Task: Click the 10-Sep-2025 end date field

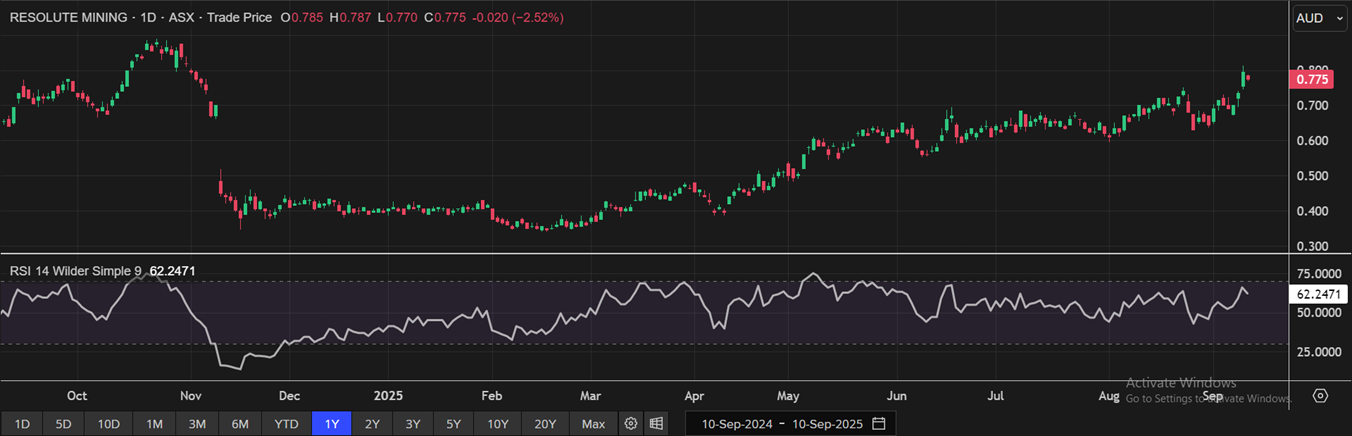Action: click(825, 424)
